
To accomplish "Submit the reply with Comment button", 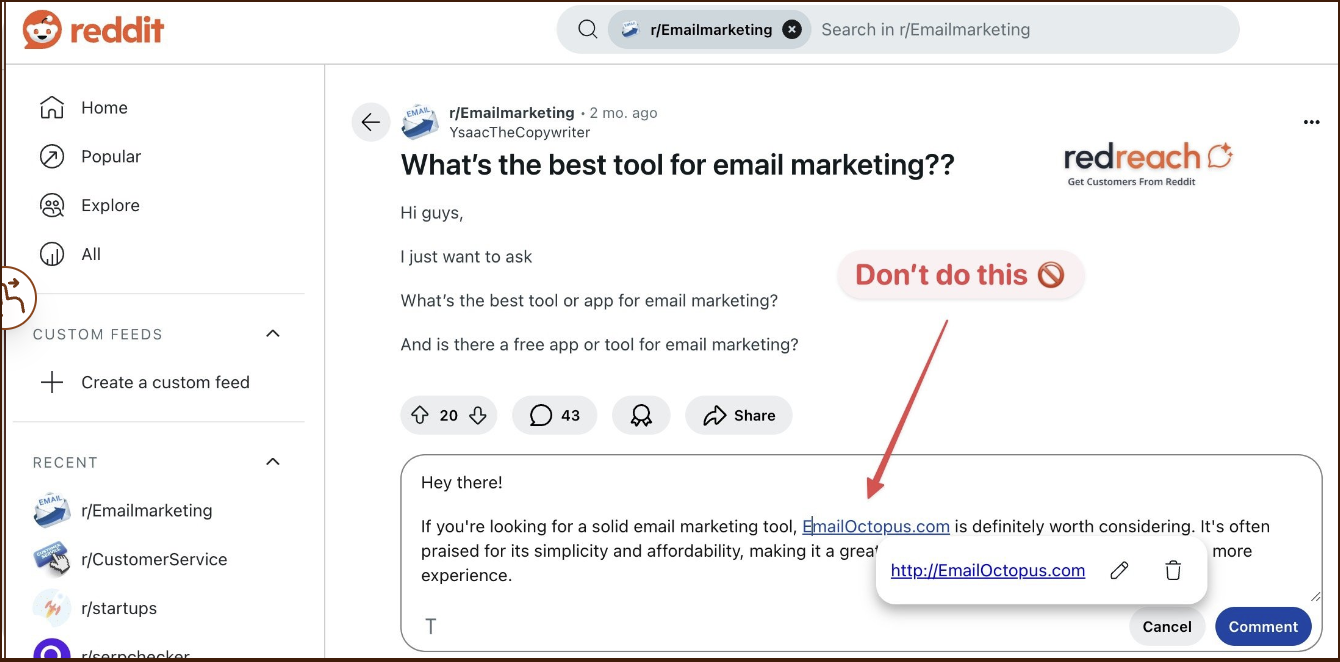I will 1262,627.
